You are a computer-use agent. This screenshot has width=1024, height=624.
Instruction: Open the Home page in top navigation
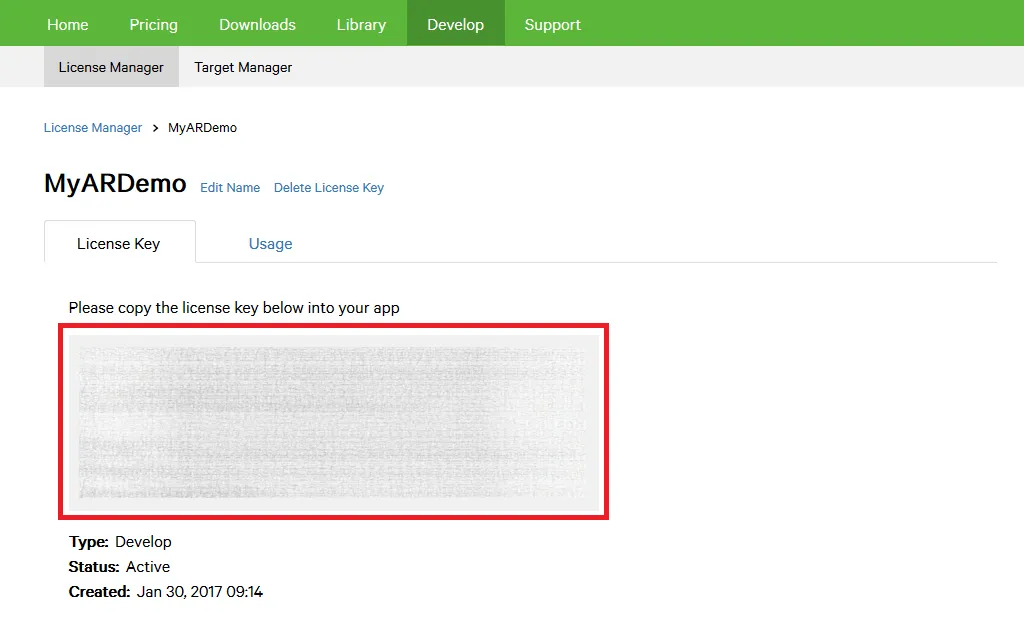(68, 24)
